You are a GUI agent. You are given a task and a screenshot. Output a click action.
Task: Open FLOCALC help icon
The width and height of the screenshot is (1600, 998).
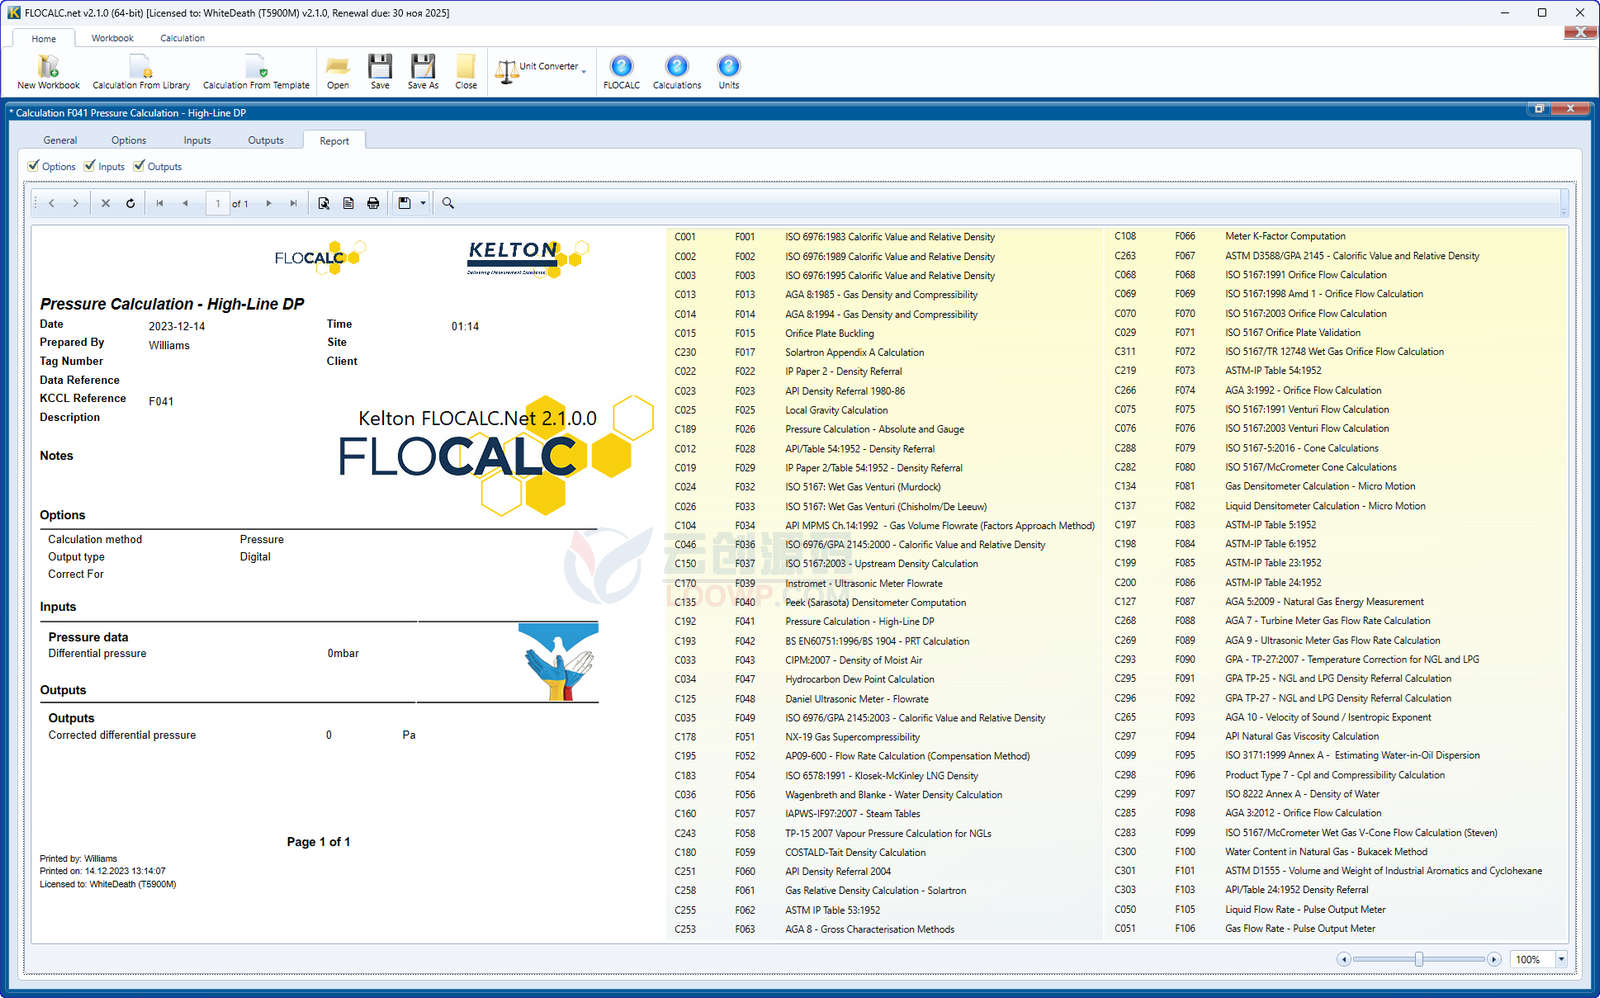click(621, 67)
